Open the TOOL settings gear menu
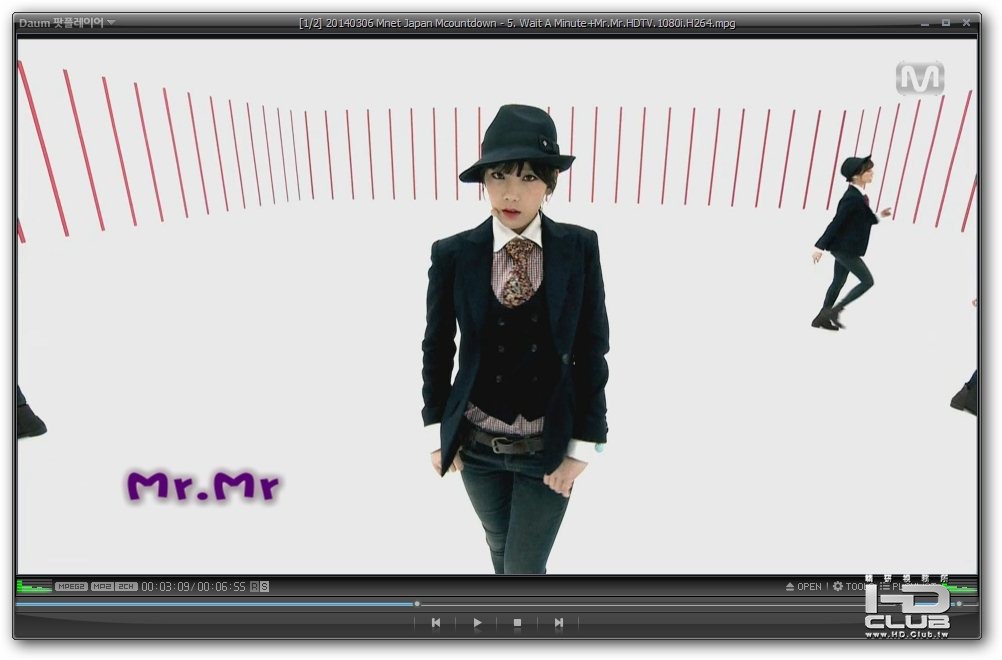 click(849, 587)
